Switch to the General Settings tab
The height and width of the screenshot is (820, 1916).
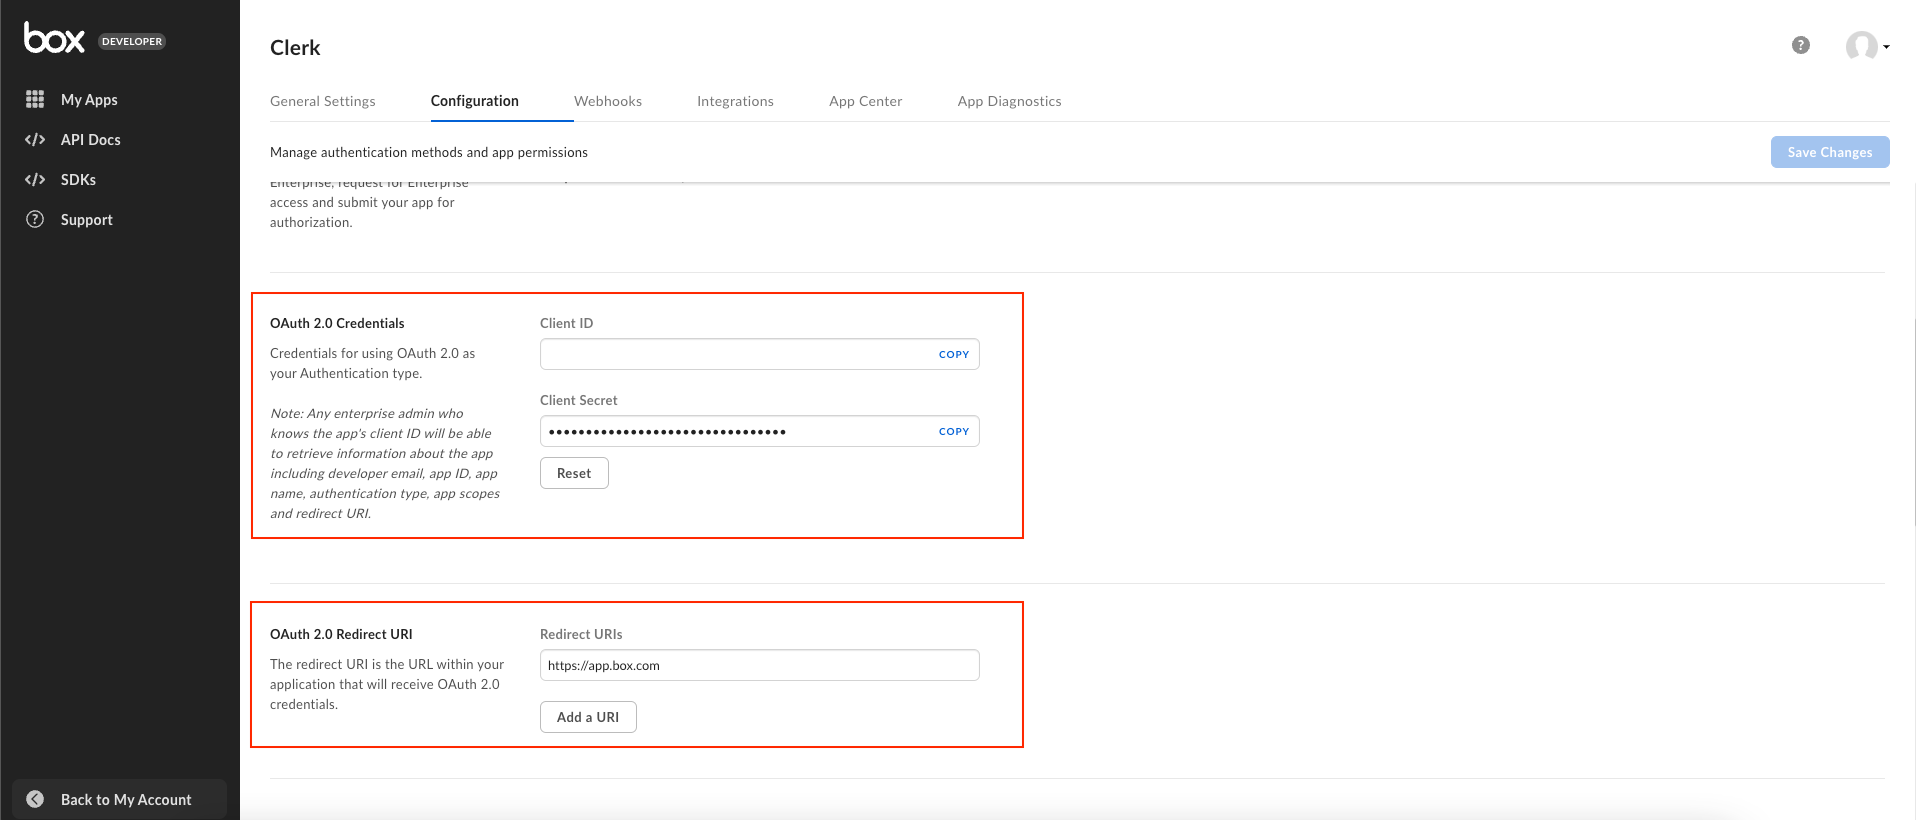point(323,101)
